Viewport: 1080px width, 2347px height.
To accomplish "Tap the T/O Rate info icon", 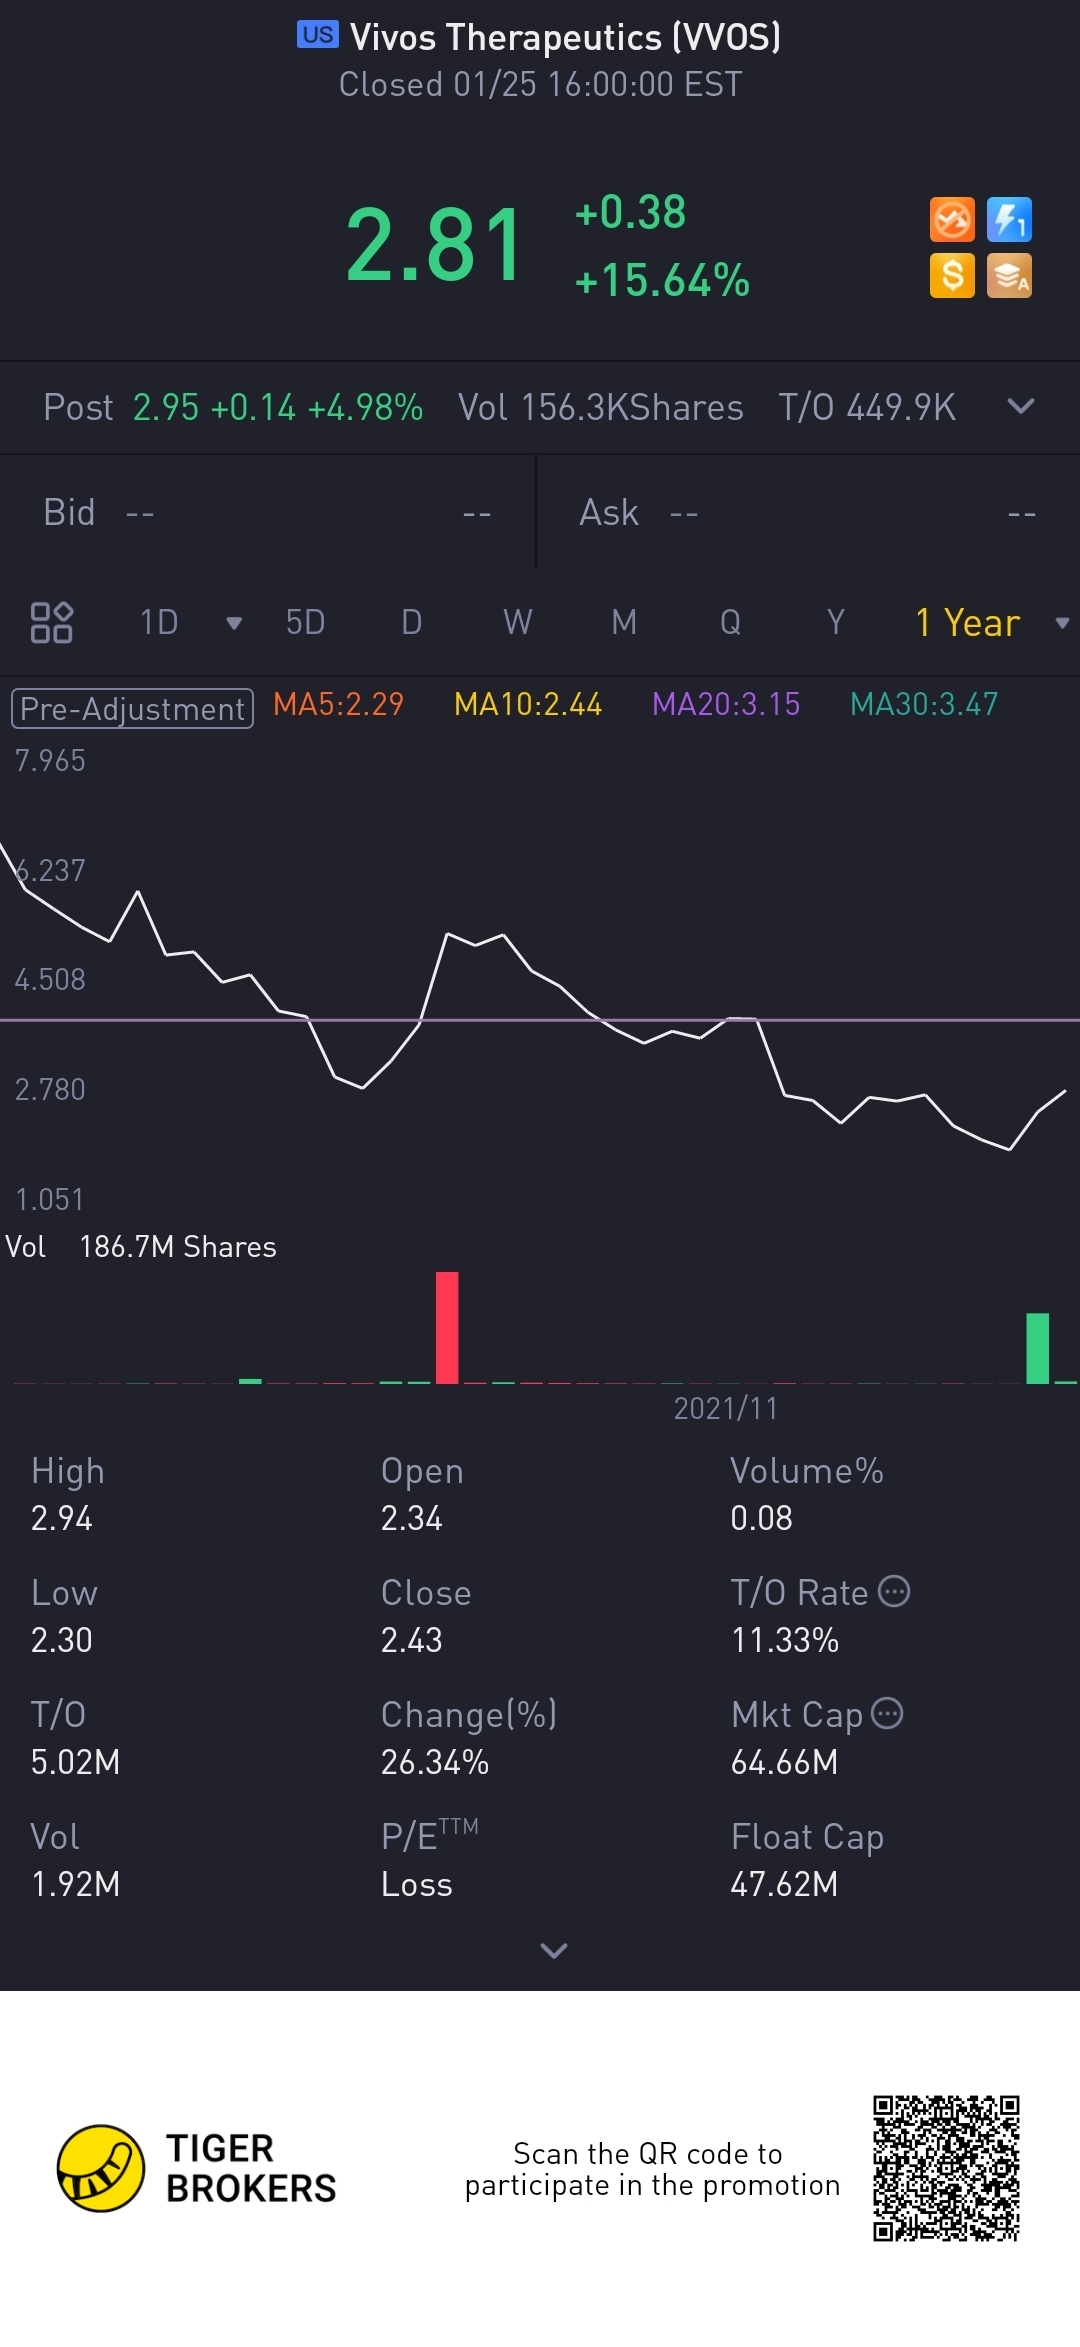I will coord(893,1591).
